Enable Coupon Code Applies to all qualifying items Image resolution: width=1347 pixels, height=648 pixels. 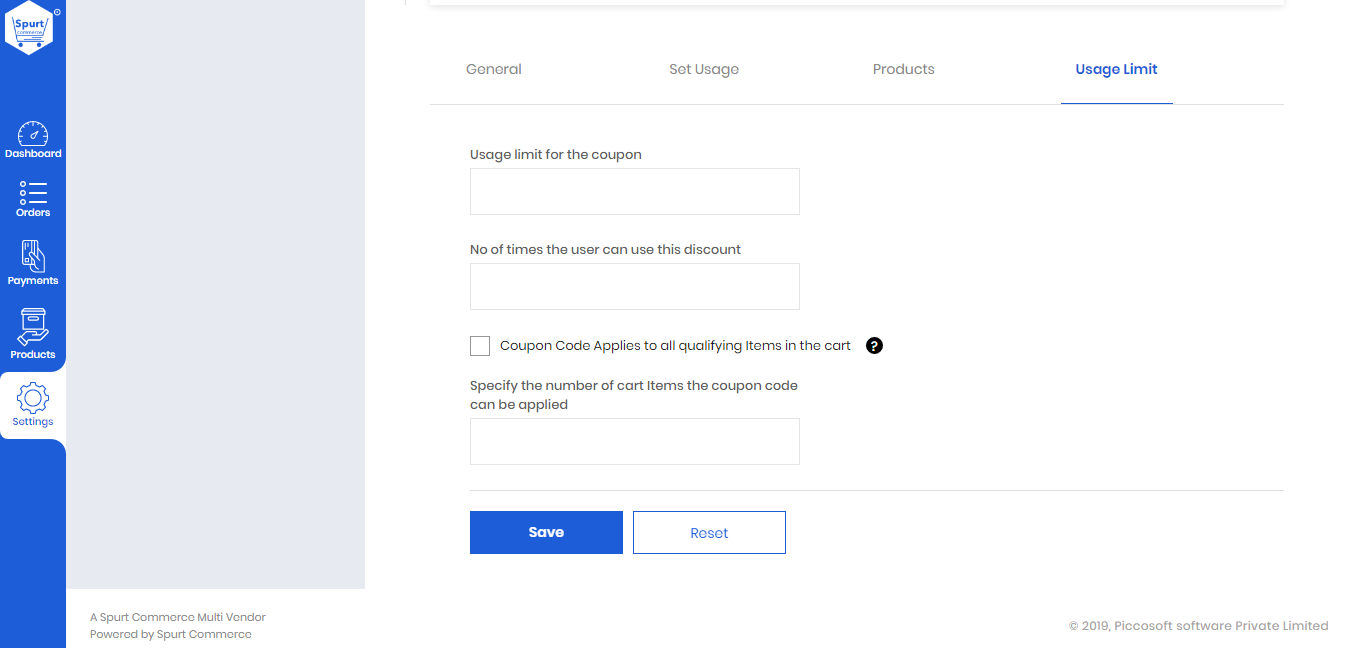point(480,346)
